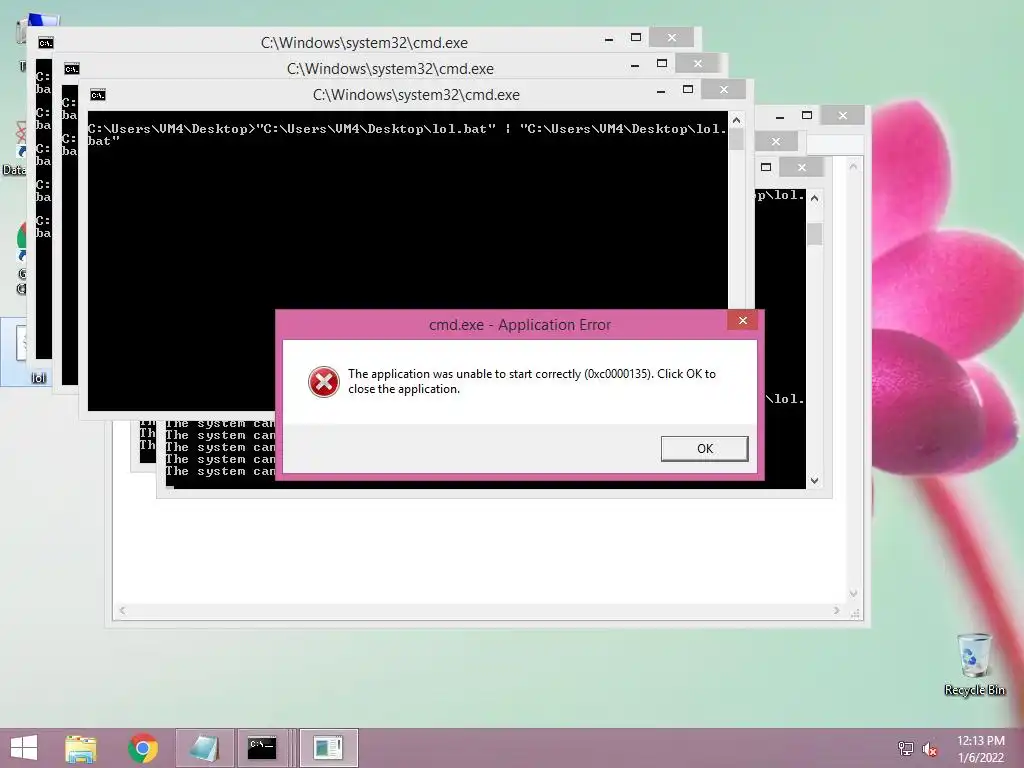1024x768 pixels.
Task: Minimize the backmost cmd.exe window
Action: pos(609,40)
